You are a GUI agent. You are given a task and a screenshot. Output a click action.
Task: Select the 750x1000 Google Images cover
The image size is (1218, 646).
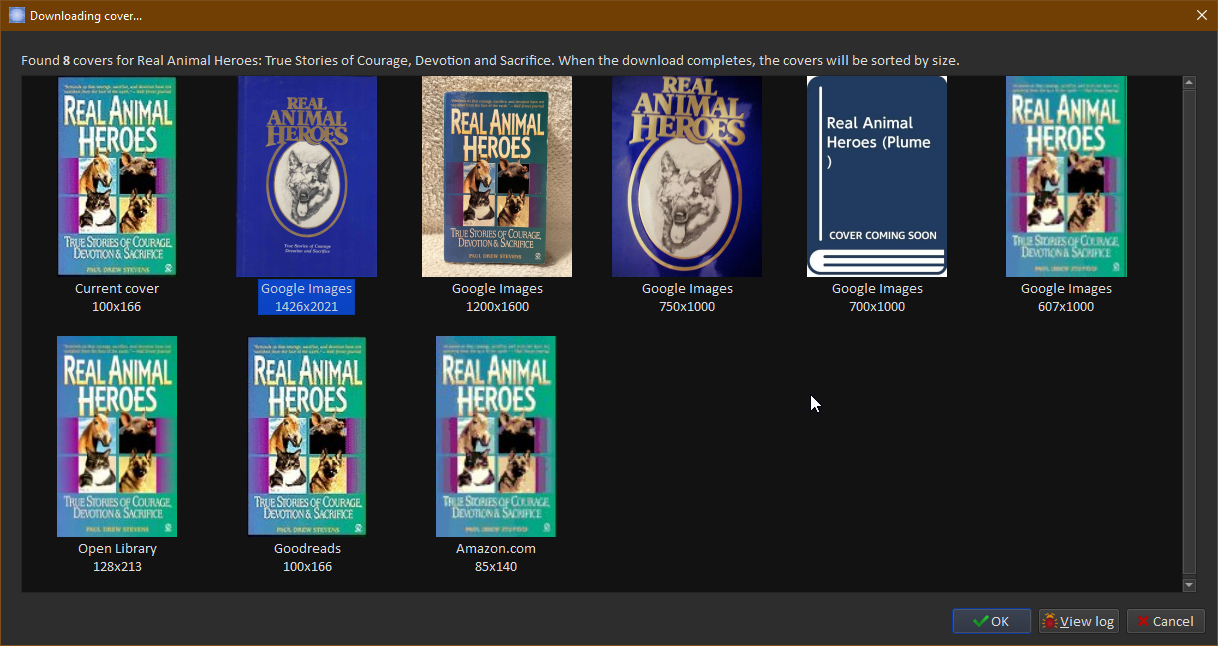click(687, 176)
